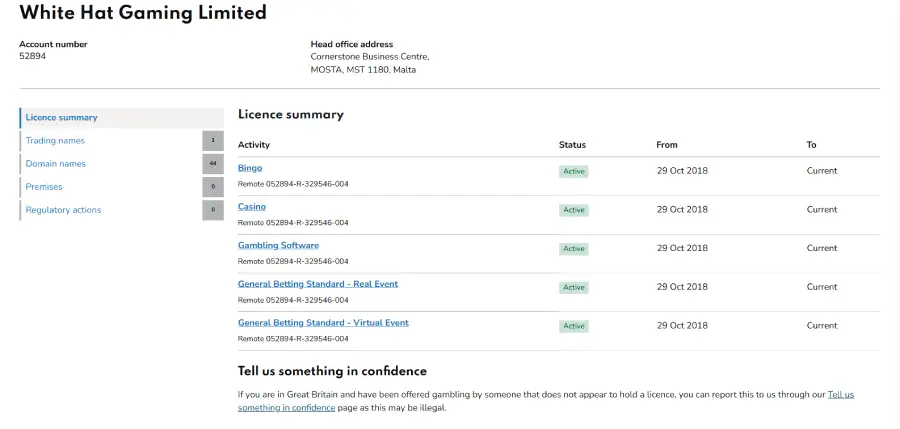Open the Licence summary tab
900x429 pixels.
62,118
